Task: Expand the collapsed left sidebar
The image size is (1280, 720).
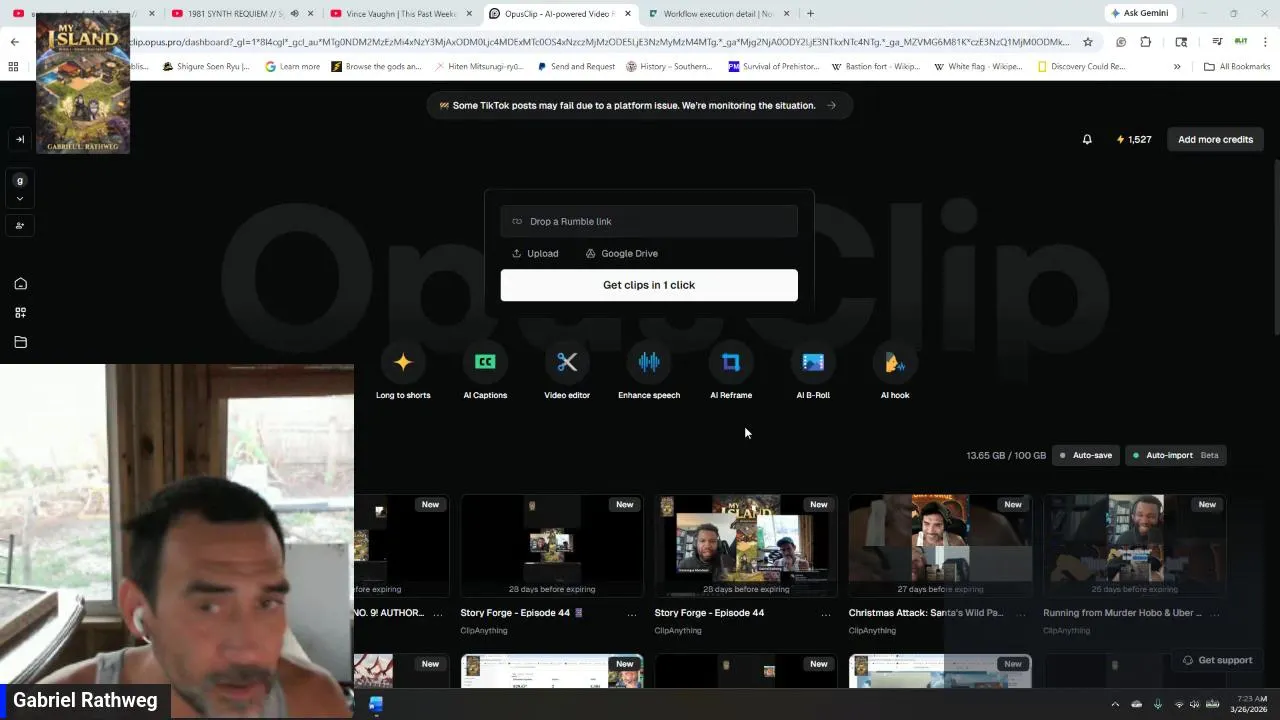Action: click(20, 139)
